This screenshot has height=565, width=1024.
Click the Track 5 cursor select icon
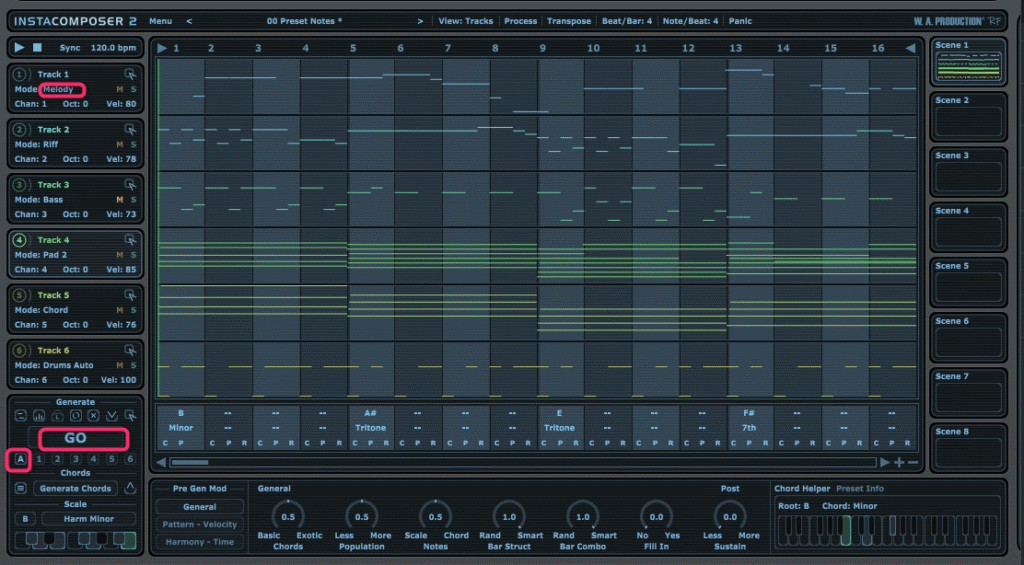130,295
